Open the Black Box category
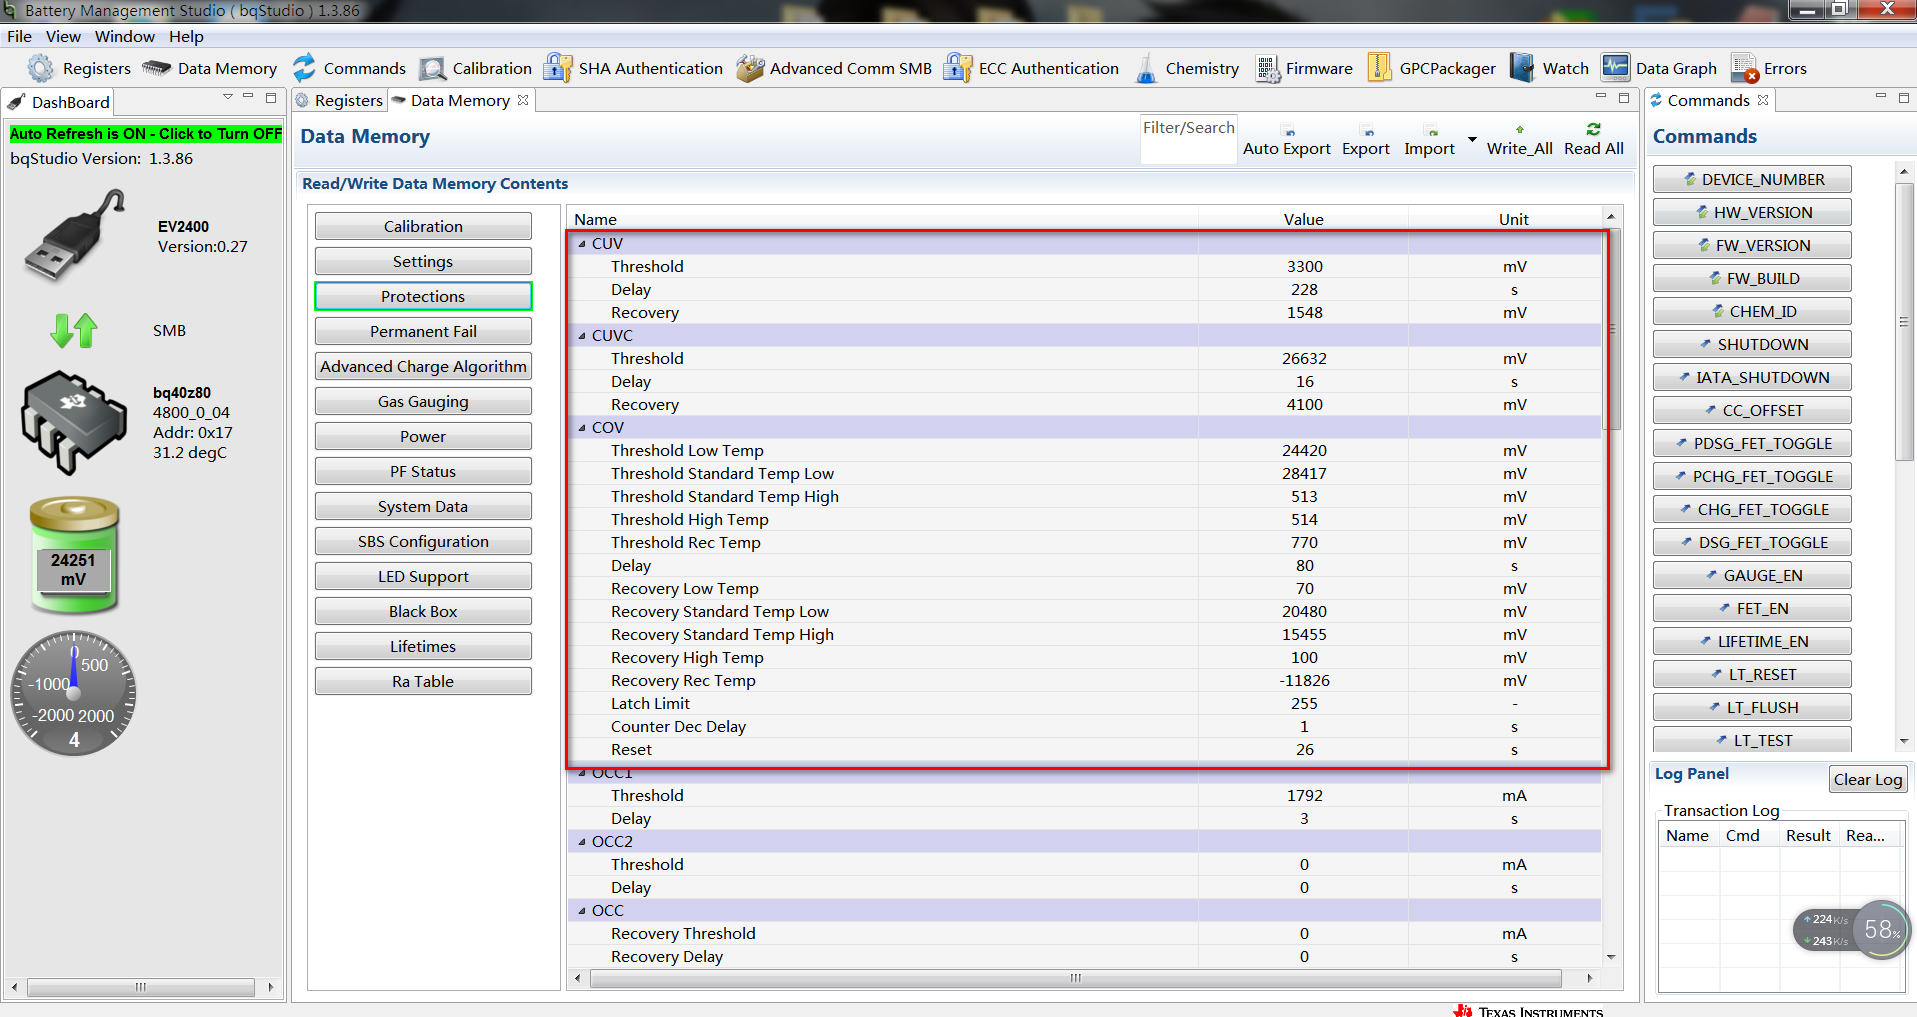This screenshot has width=1917, height=1017. (x=423, y=612)
